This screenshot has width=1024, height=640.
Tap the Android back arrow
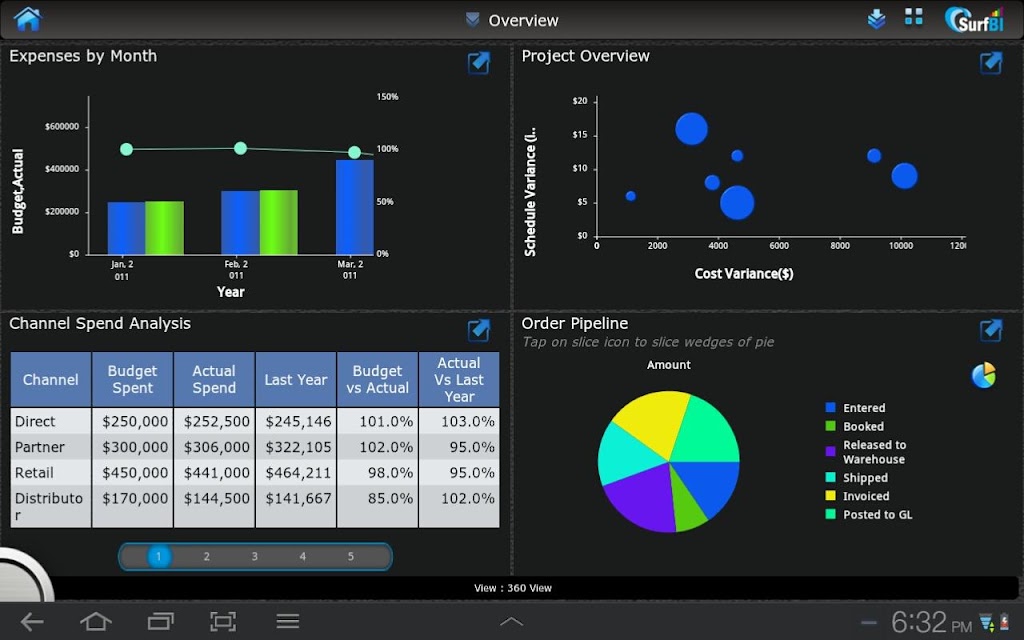coord(32,622)
